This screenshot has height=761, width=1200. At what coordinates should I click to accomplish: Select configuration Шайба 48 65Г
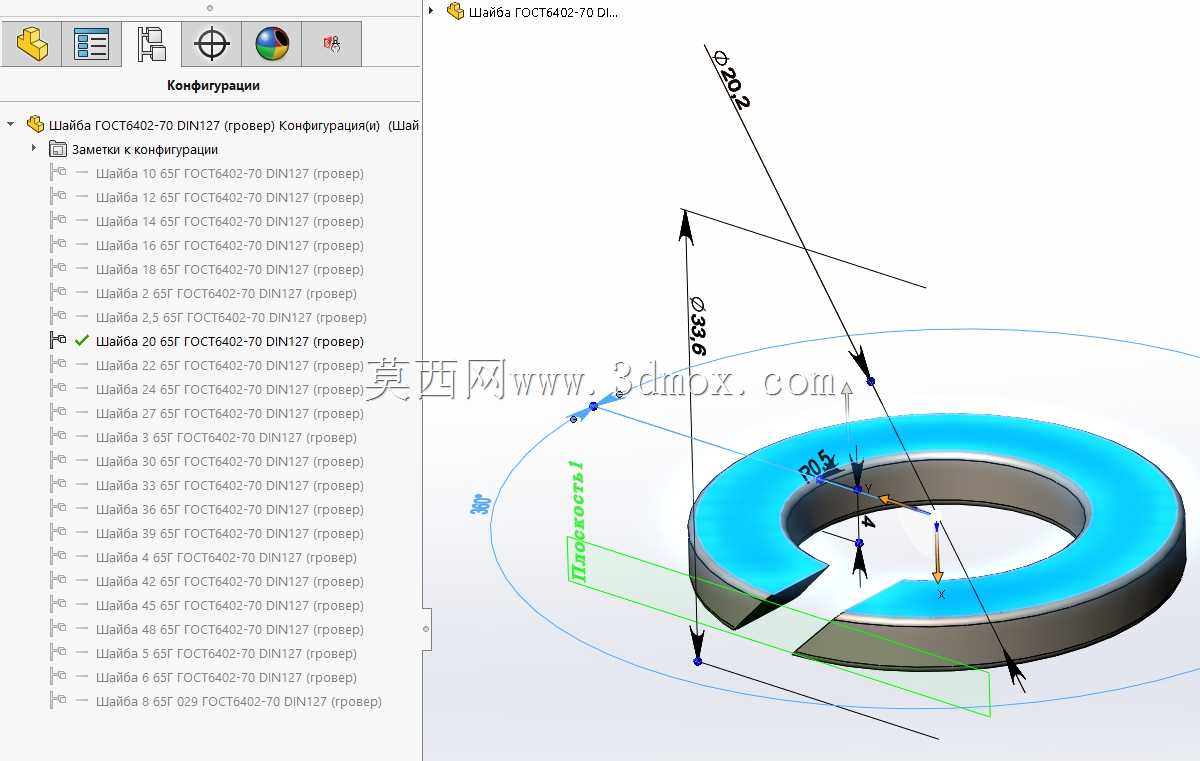pos(230,629)
